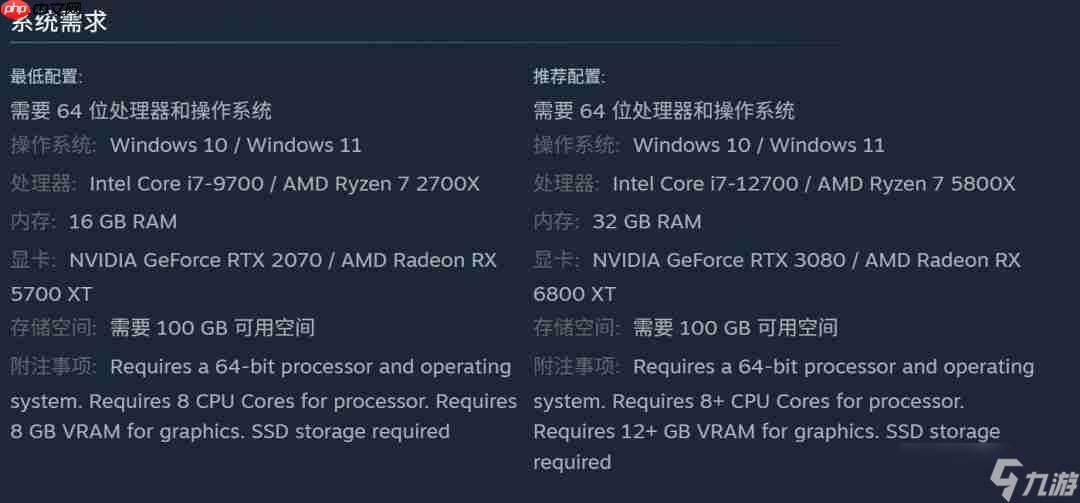Click Intel Core i7-12700 processor line
1080x503 pixels.
[814, 184]
